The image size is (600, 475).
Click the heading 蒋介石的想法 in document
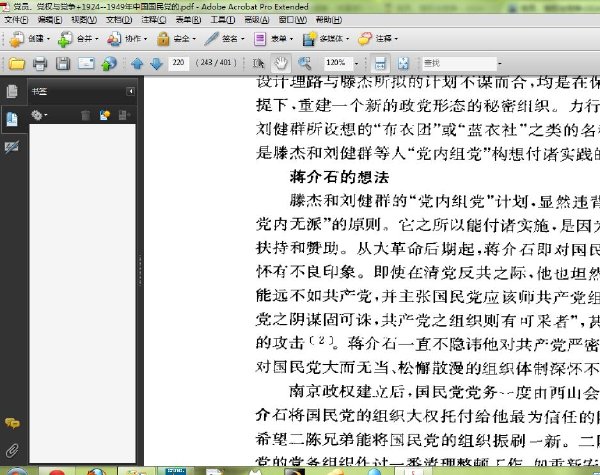coord(339,177)
